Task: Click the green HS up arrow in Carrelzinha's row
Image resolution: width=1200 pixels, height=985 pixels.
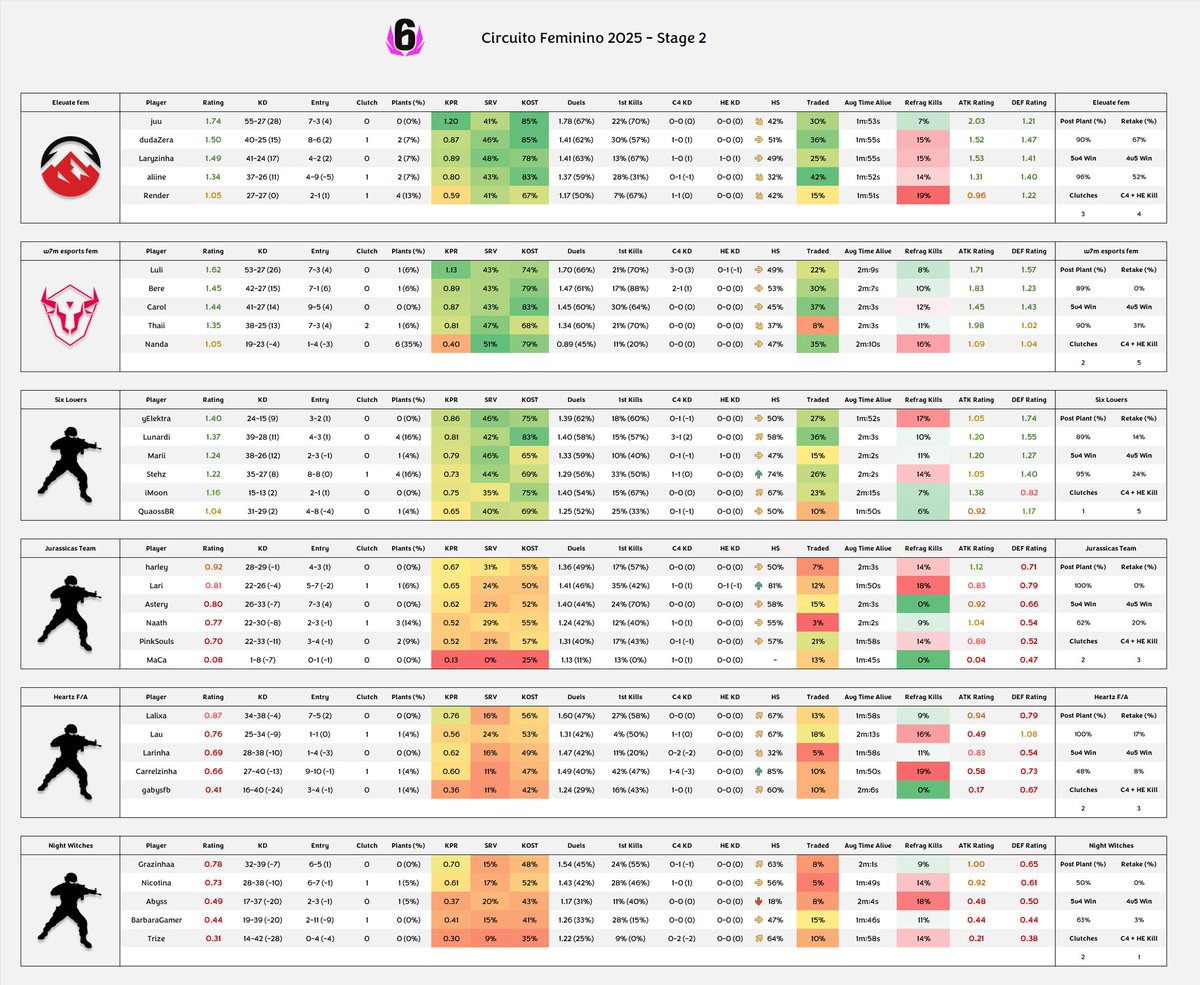Action: coord(760,771)
